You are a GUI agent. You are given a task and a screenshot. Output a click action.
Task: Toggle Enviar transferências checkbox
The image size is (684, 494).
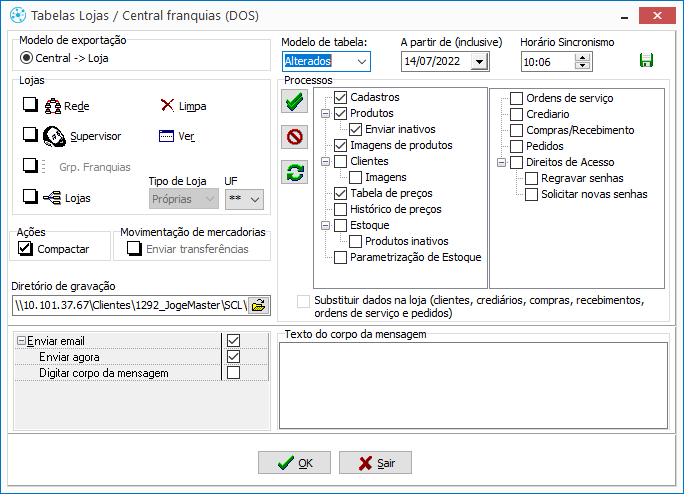coord(134,248)
